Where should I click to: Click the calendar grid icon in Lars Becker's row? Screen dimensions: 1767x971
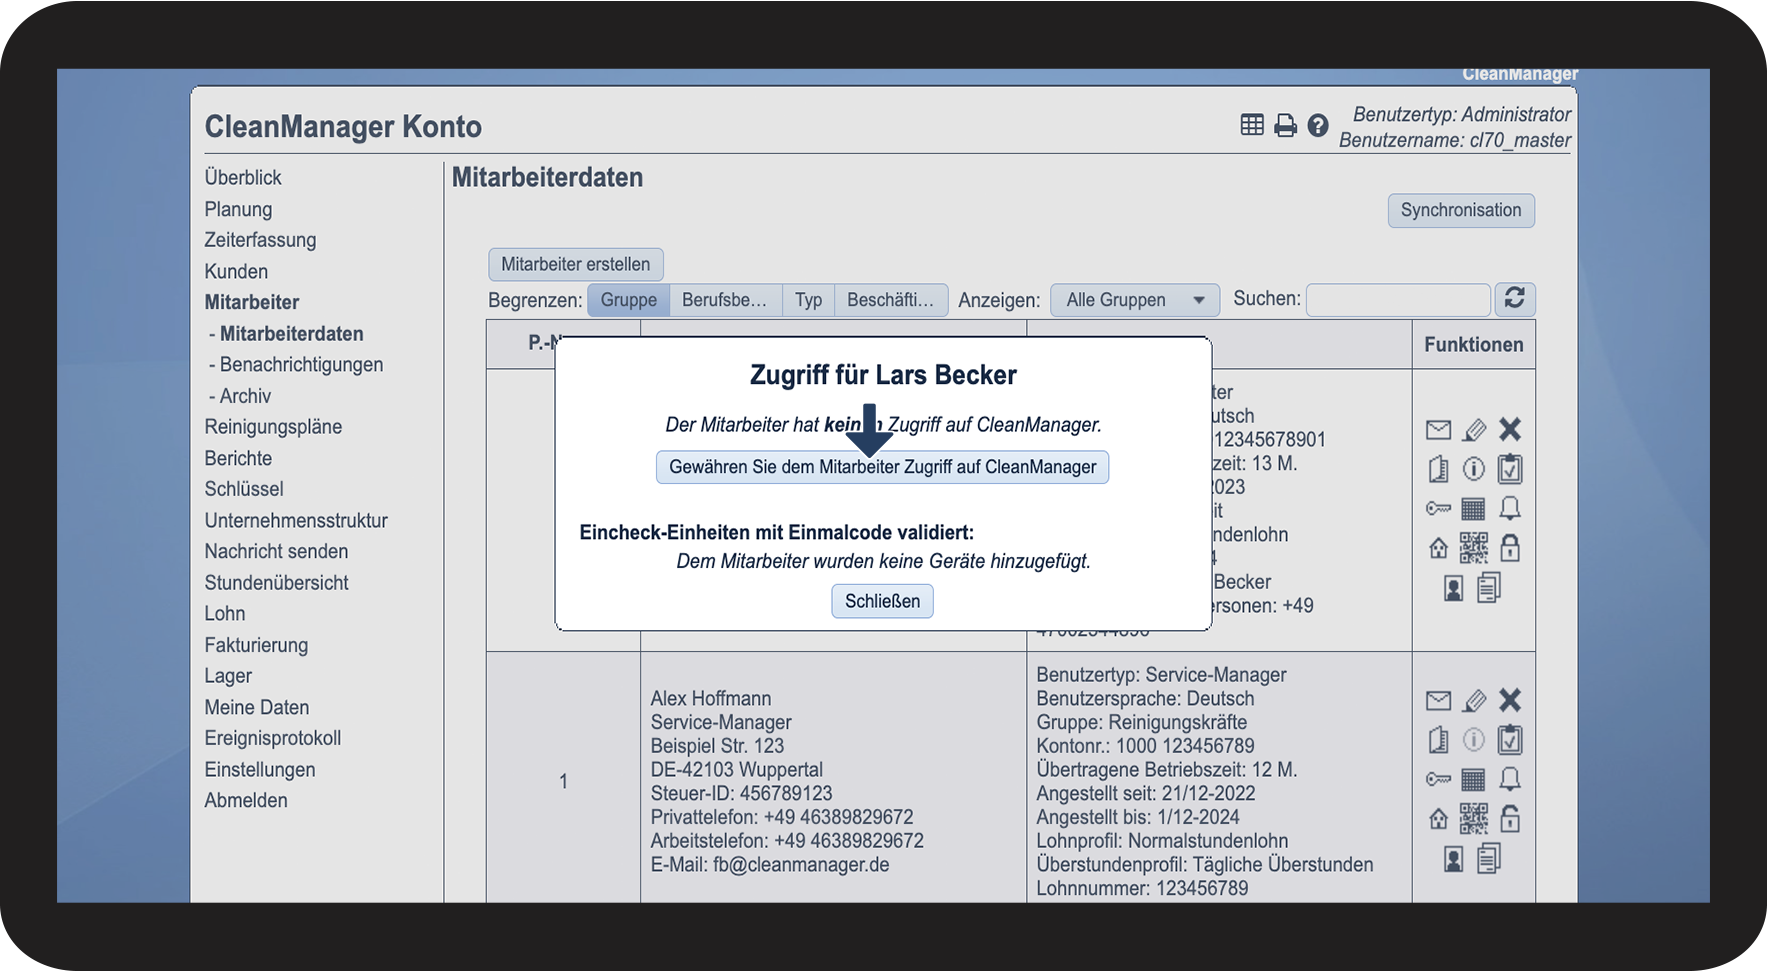point(1473,509)
